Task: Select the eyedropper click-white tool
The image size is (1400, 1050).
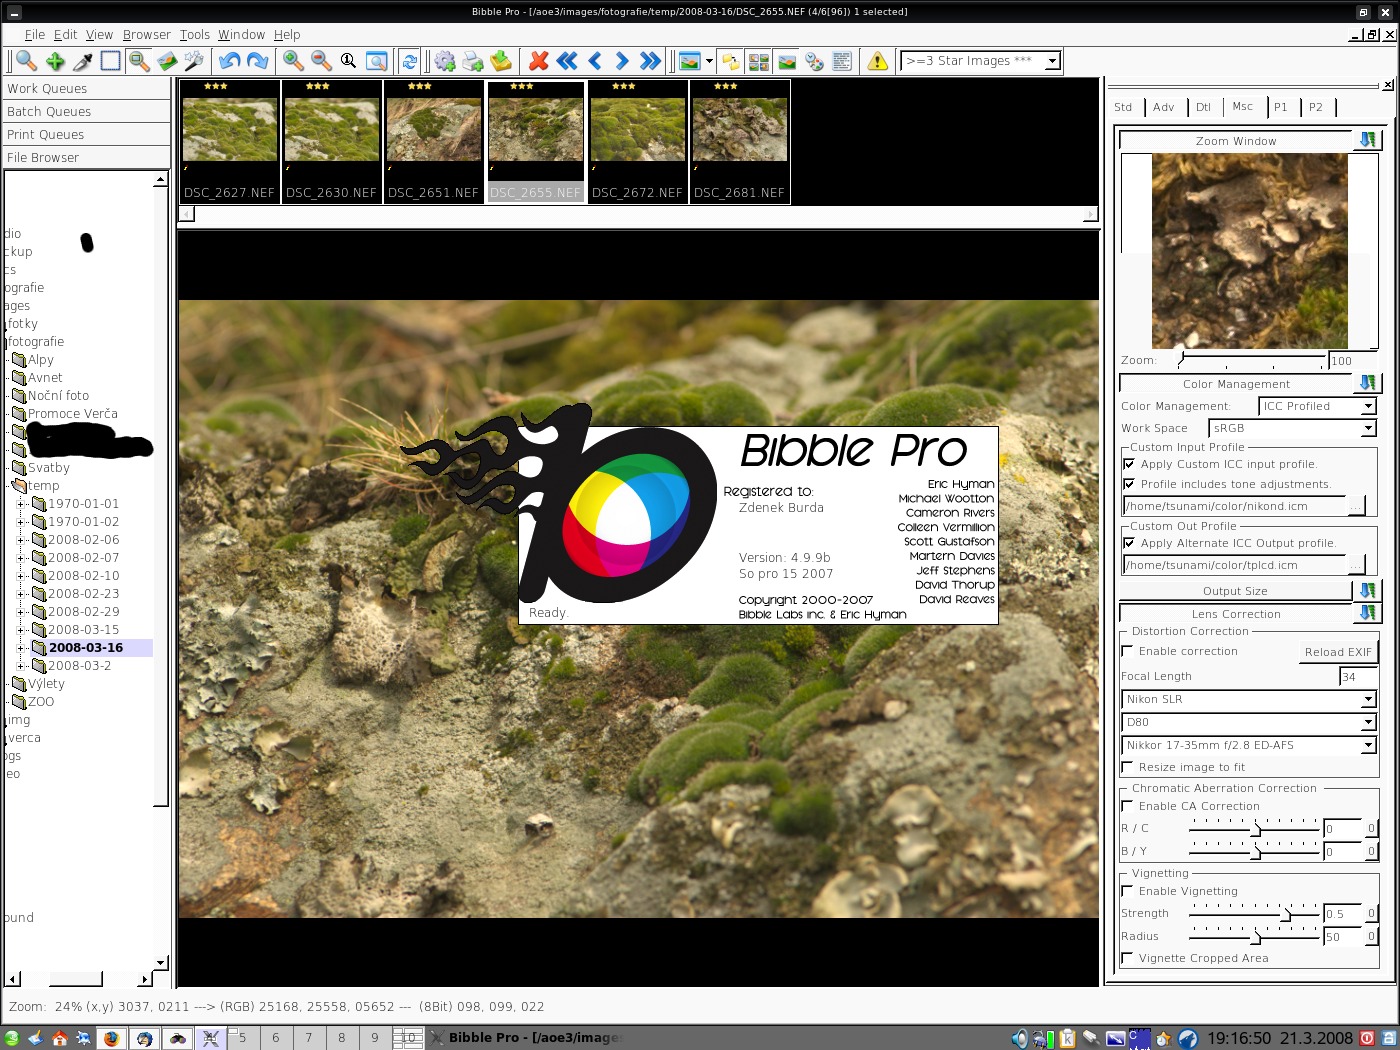Action: (x=83, y=61)
